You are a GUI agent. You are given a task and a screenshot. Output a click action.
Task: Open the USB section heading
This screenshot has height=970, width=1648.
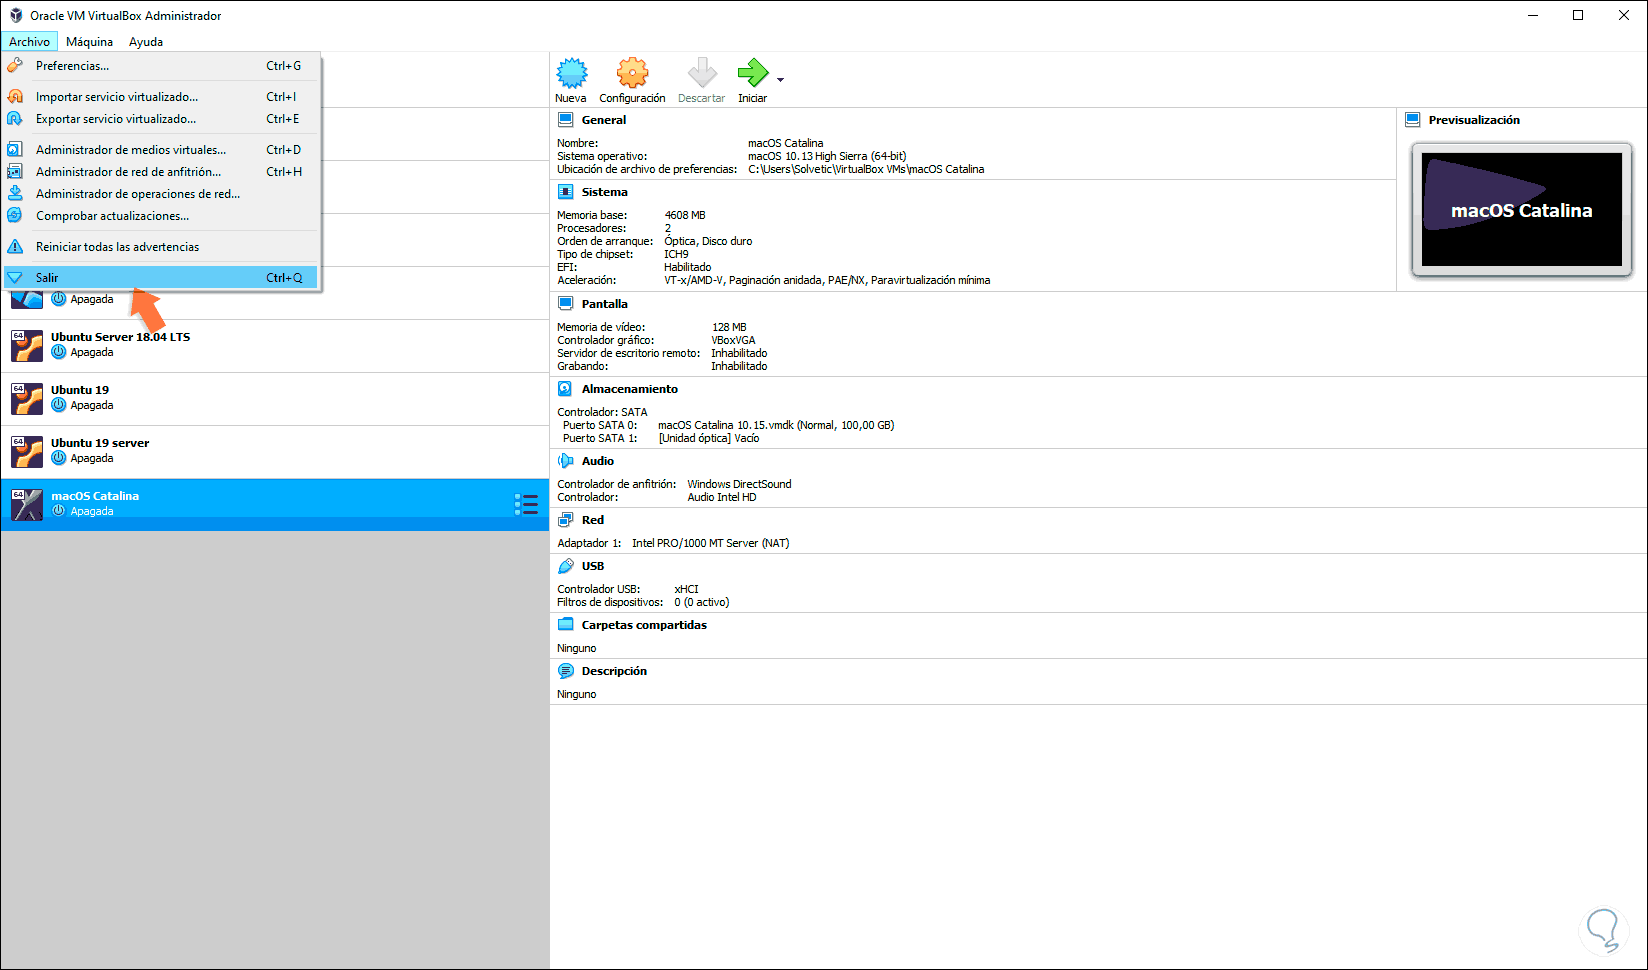click(x=593, y=566)
